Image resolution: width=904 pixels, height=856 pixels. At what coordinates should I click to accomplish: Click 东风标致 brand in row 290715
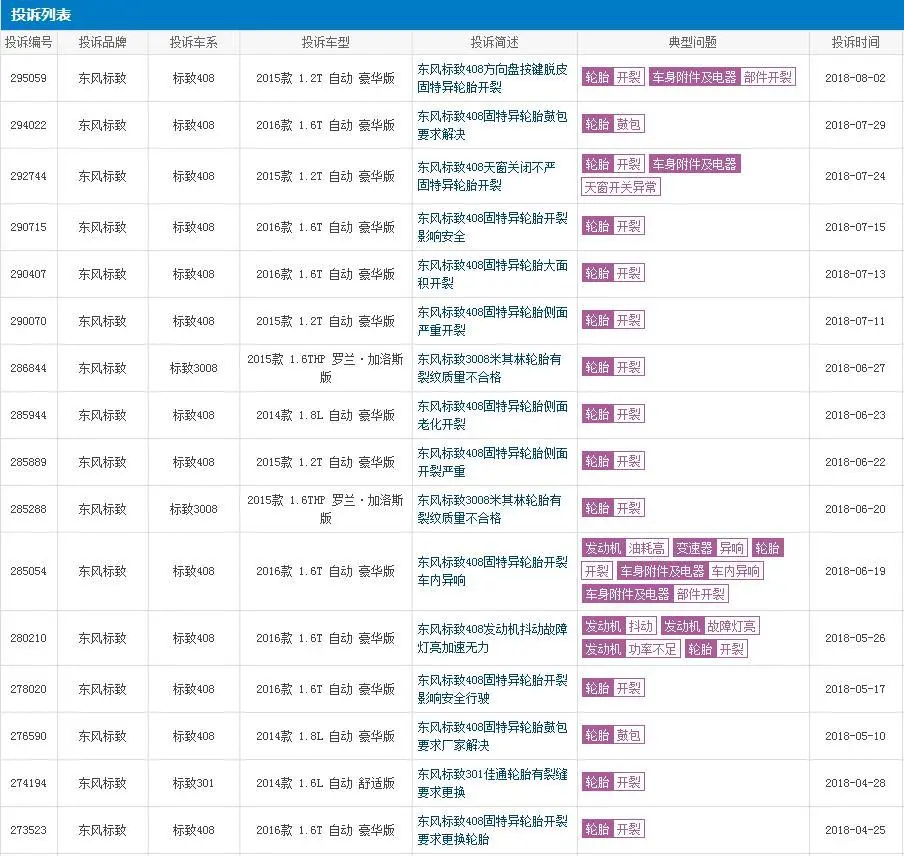(x=103, y=227)
